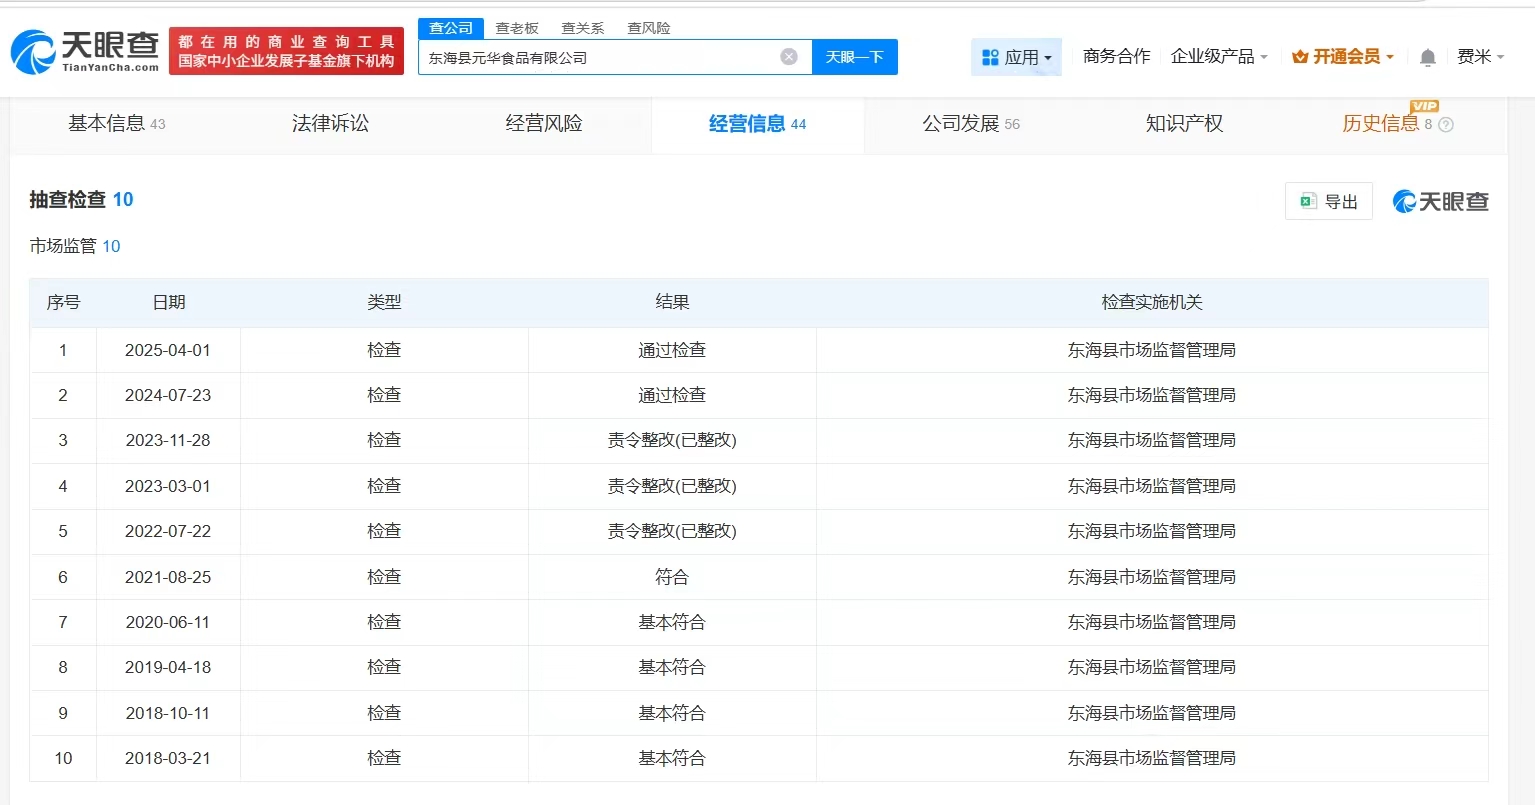The width and height of the screenshot is (1535, 805).
Task: Click the date 2024-07-23
Action: coord(168,395)
